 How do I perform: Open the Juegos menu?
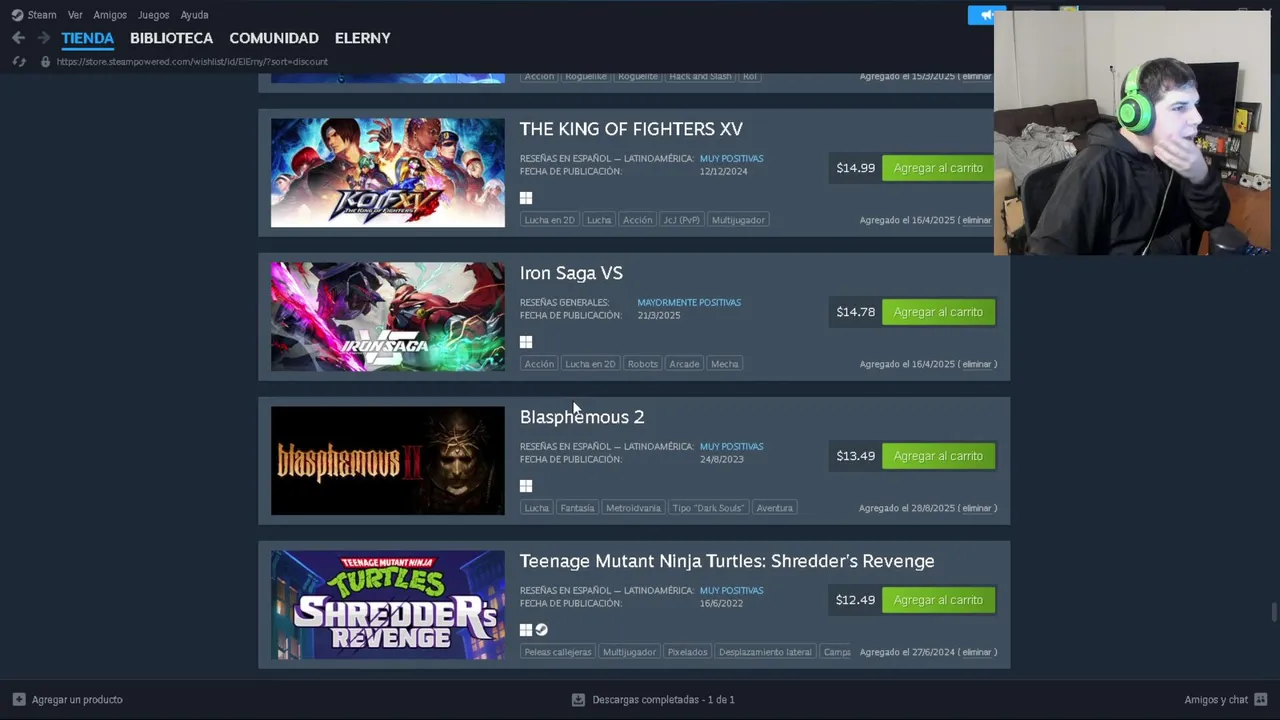(x=153, y=15)
